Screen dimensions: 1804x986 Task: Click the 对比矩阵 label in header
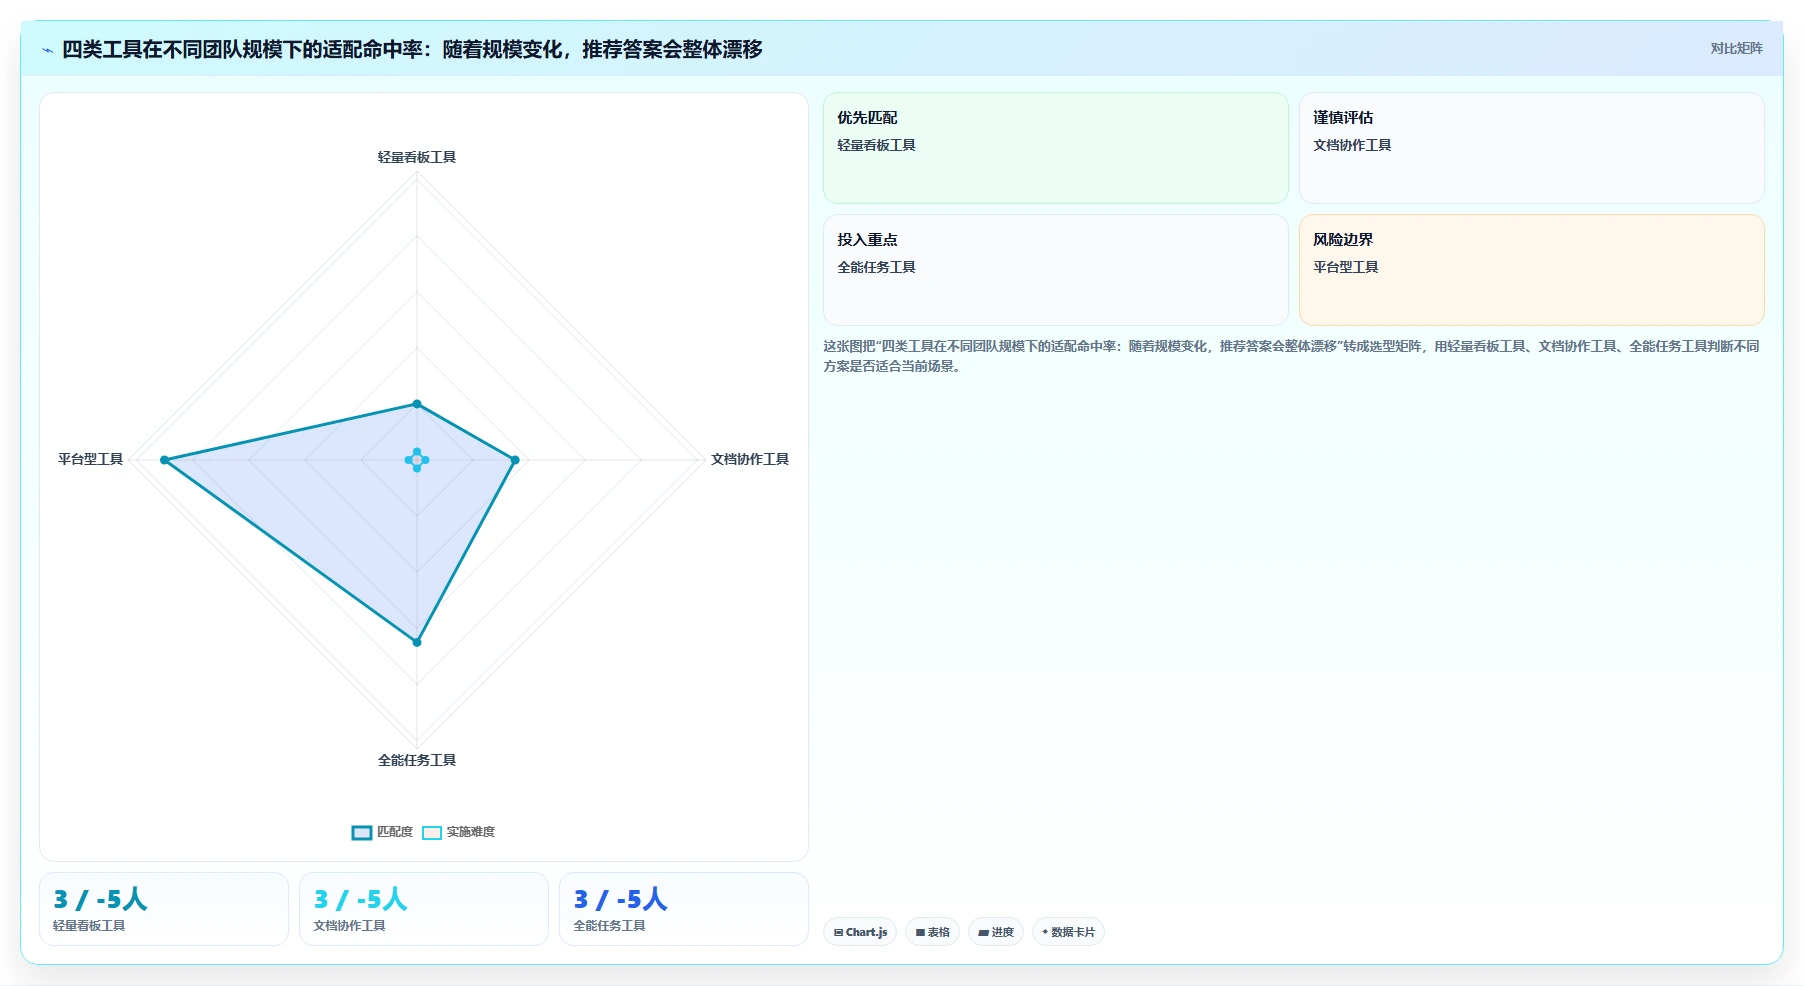1736,48
